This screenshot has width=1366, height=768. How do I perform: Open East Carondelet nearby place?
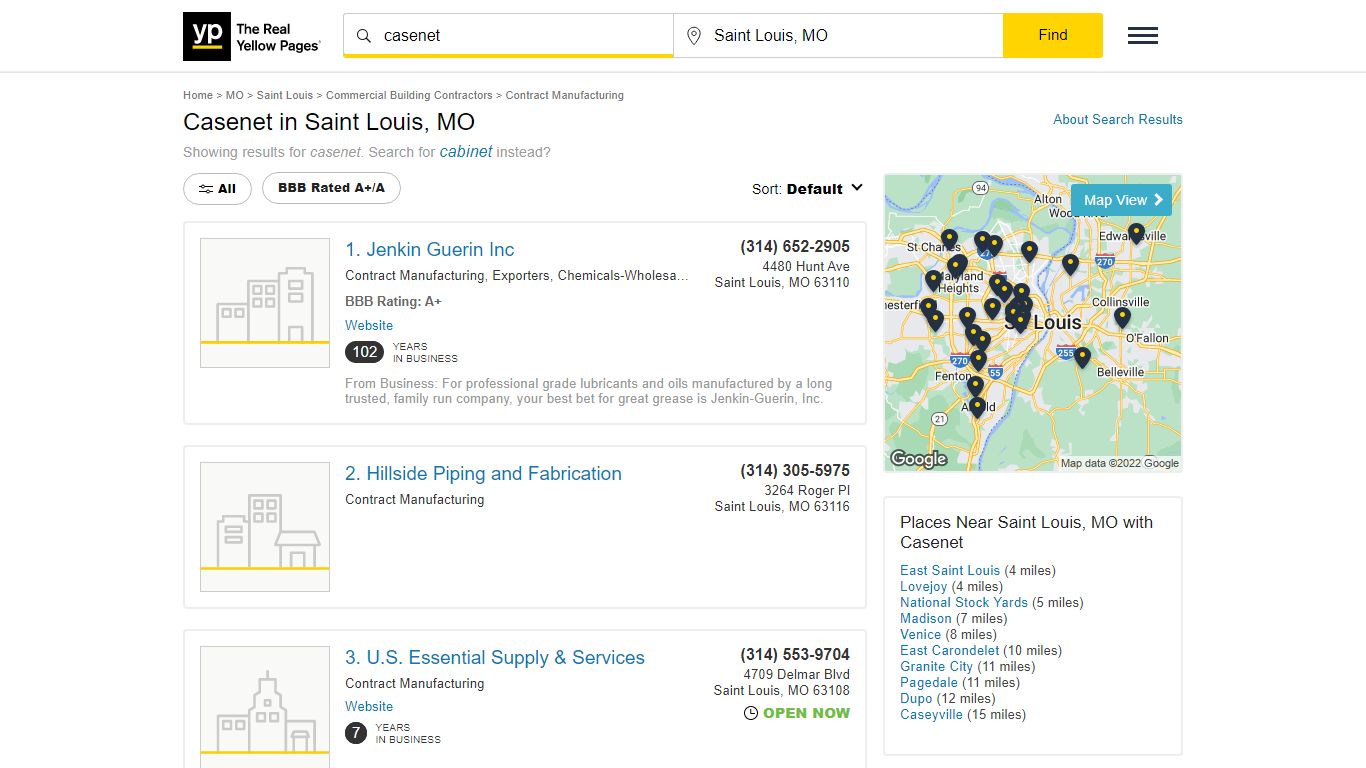coord(949,650)
